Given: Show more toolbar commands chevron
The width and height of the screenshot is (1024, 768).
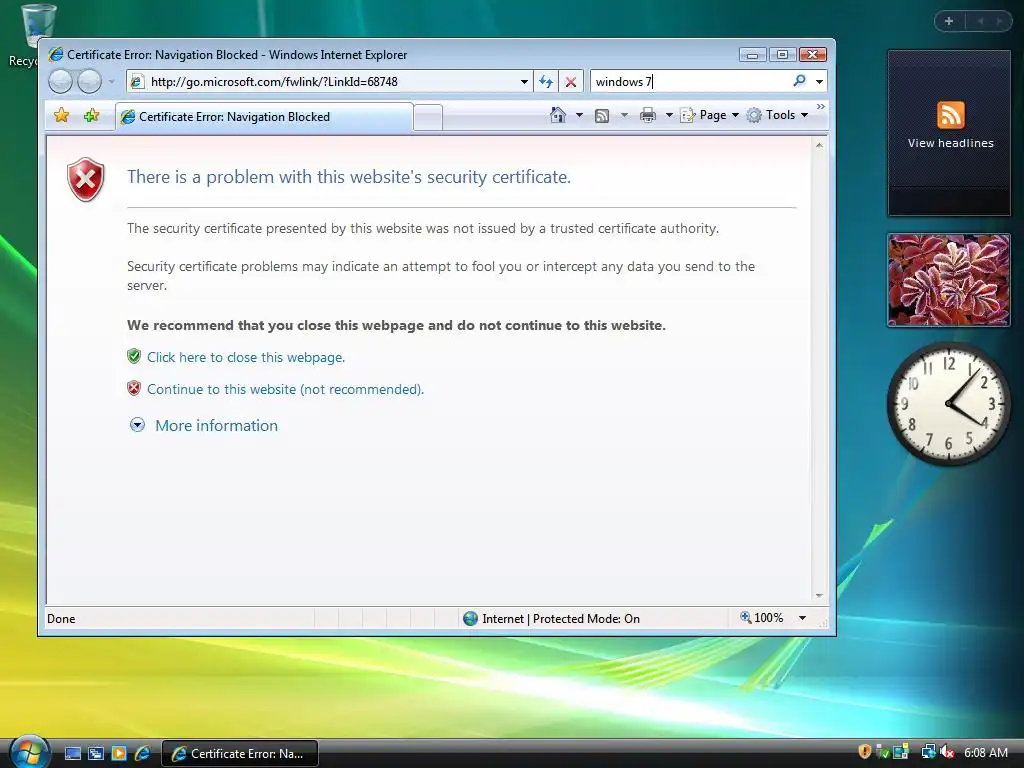Looking at the screenshot, I should [x=821, y=106].
